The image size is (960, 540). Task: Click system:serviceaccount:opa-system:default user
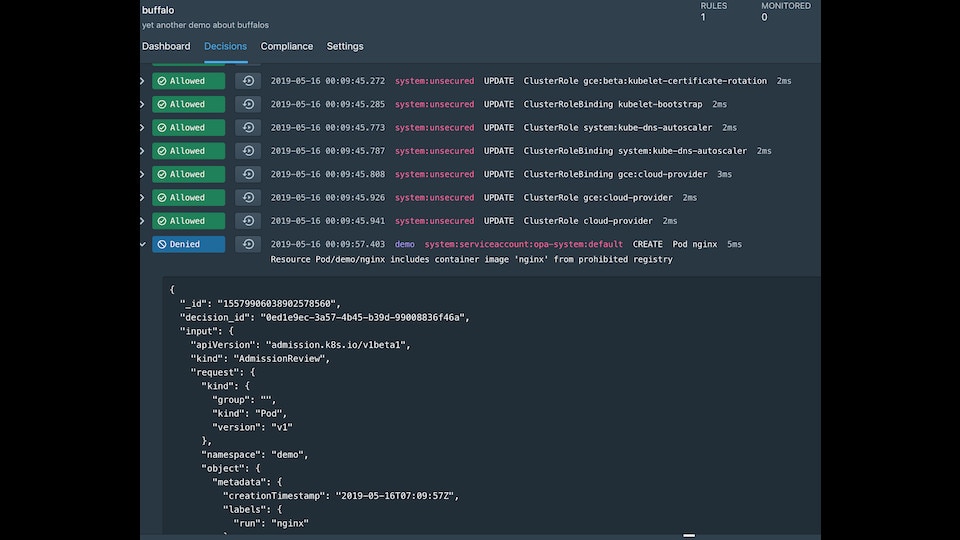pos(523,244)
